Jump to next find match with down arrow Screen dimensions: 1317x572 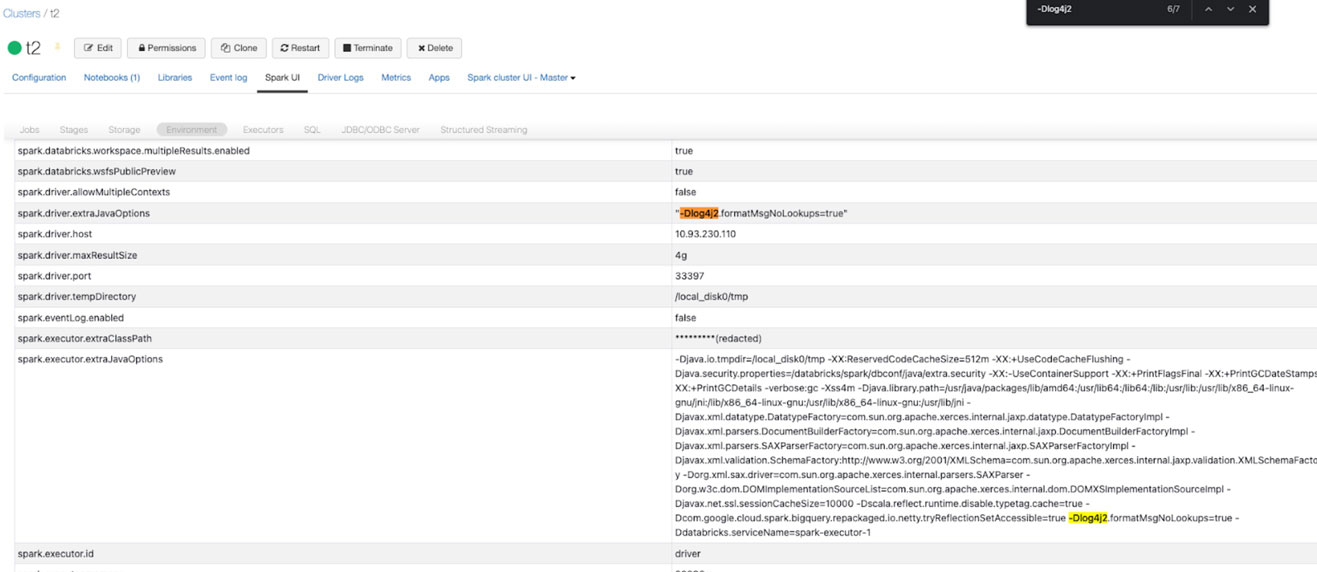(1230, 9)
